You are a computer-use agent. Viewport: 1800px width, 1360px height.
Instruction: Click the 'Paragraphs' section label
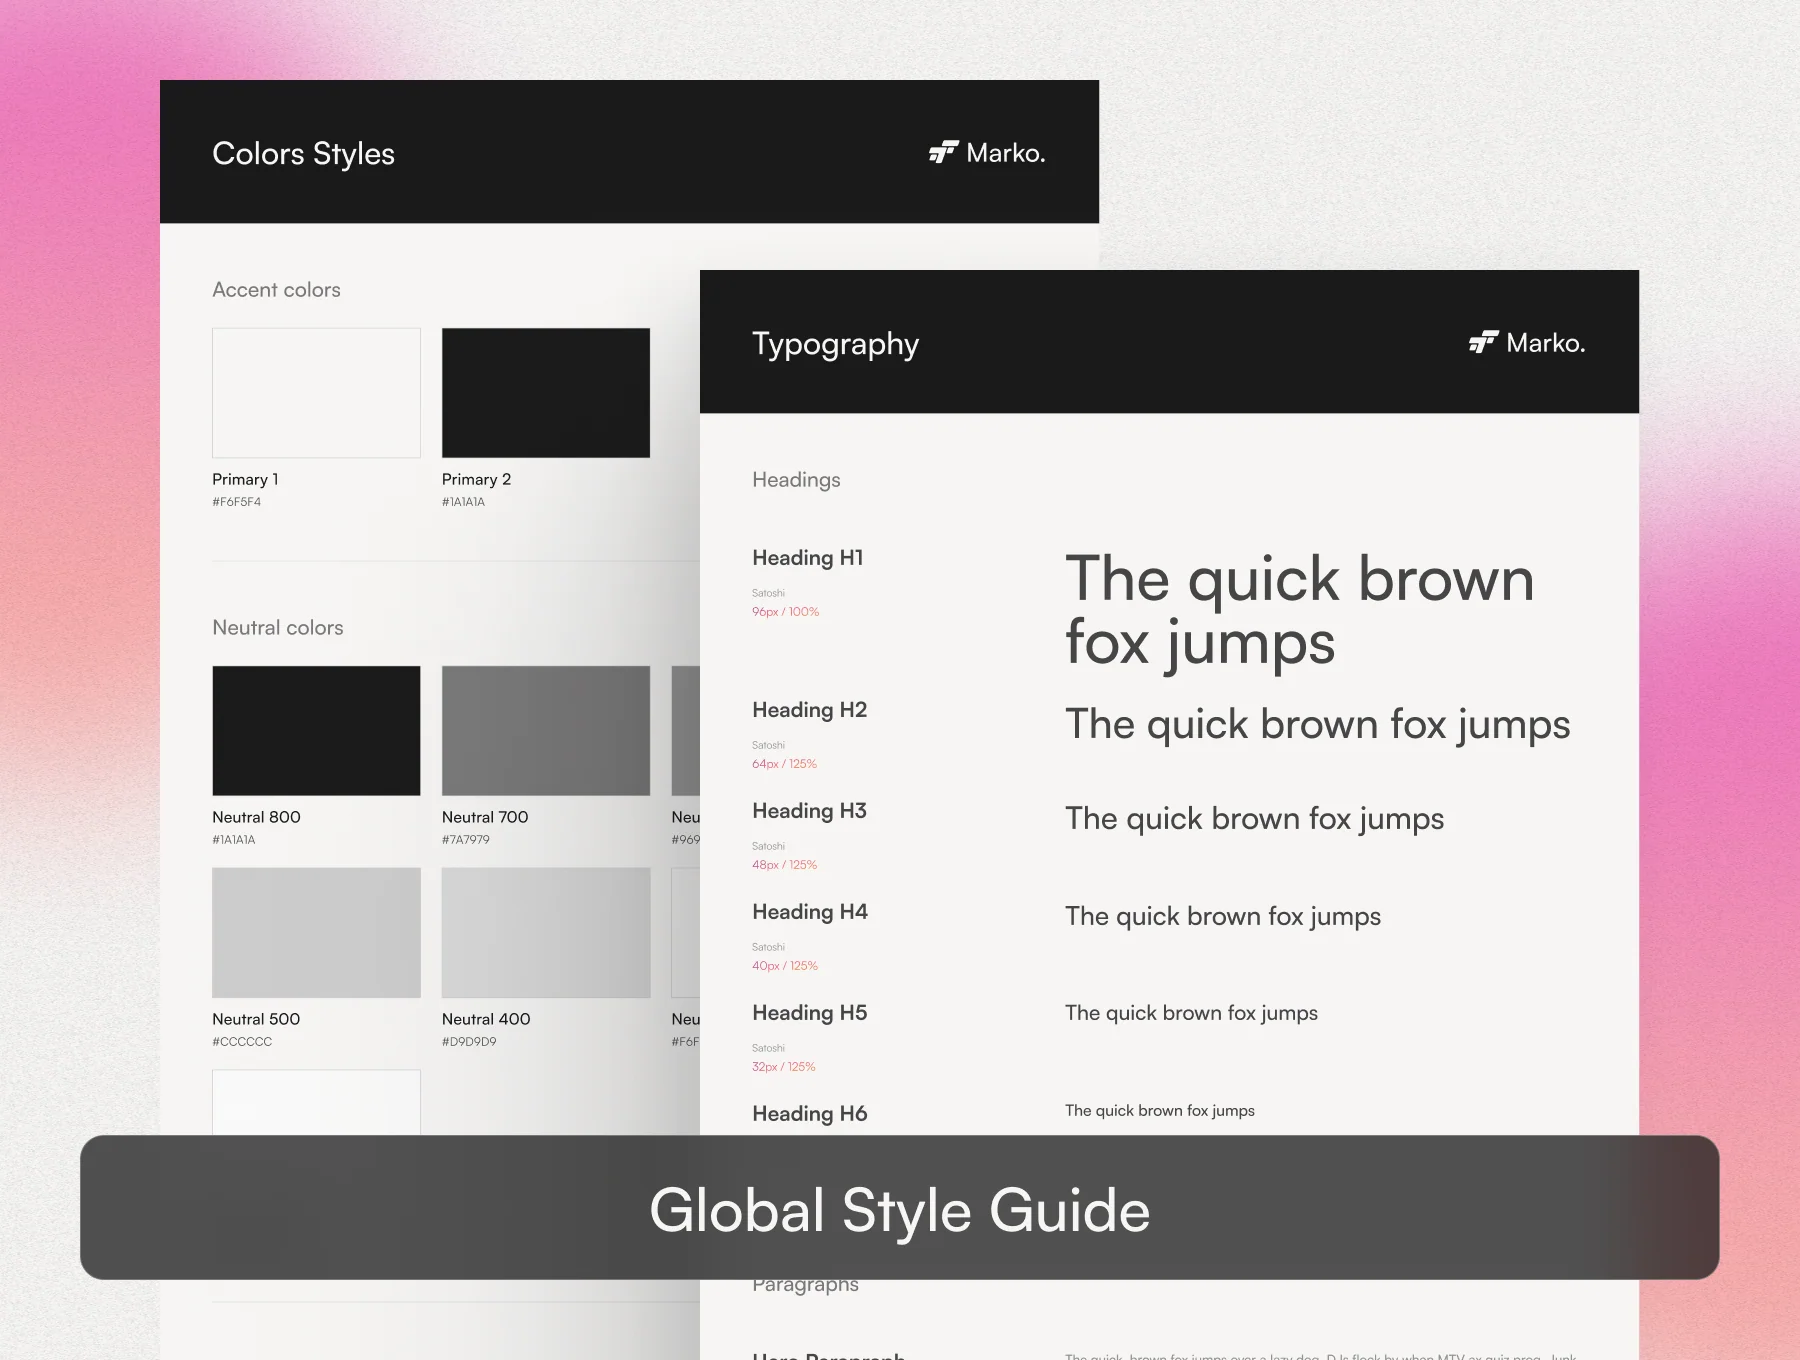coord(805,1286)
